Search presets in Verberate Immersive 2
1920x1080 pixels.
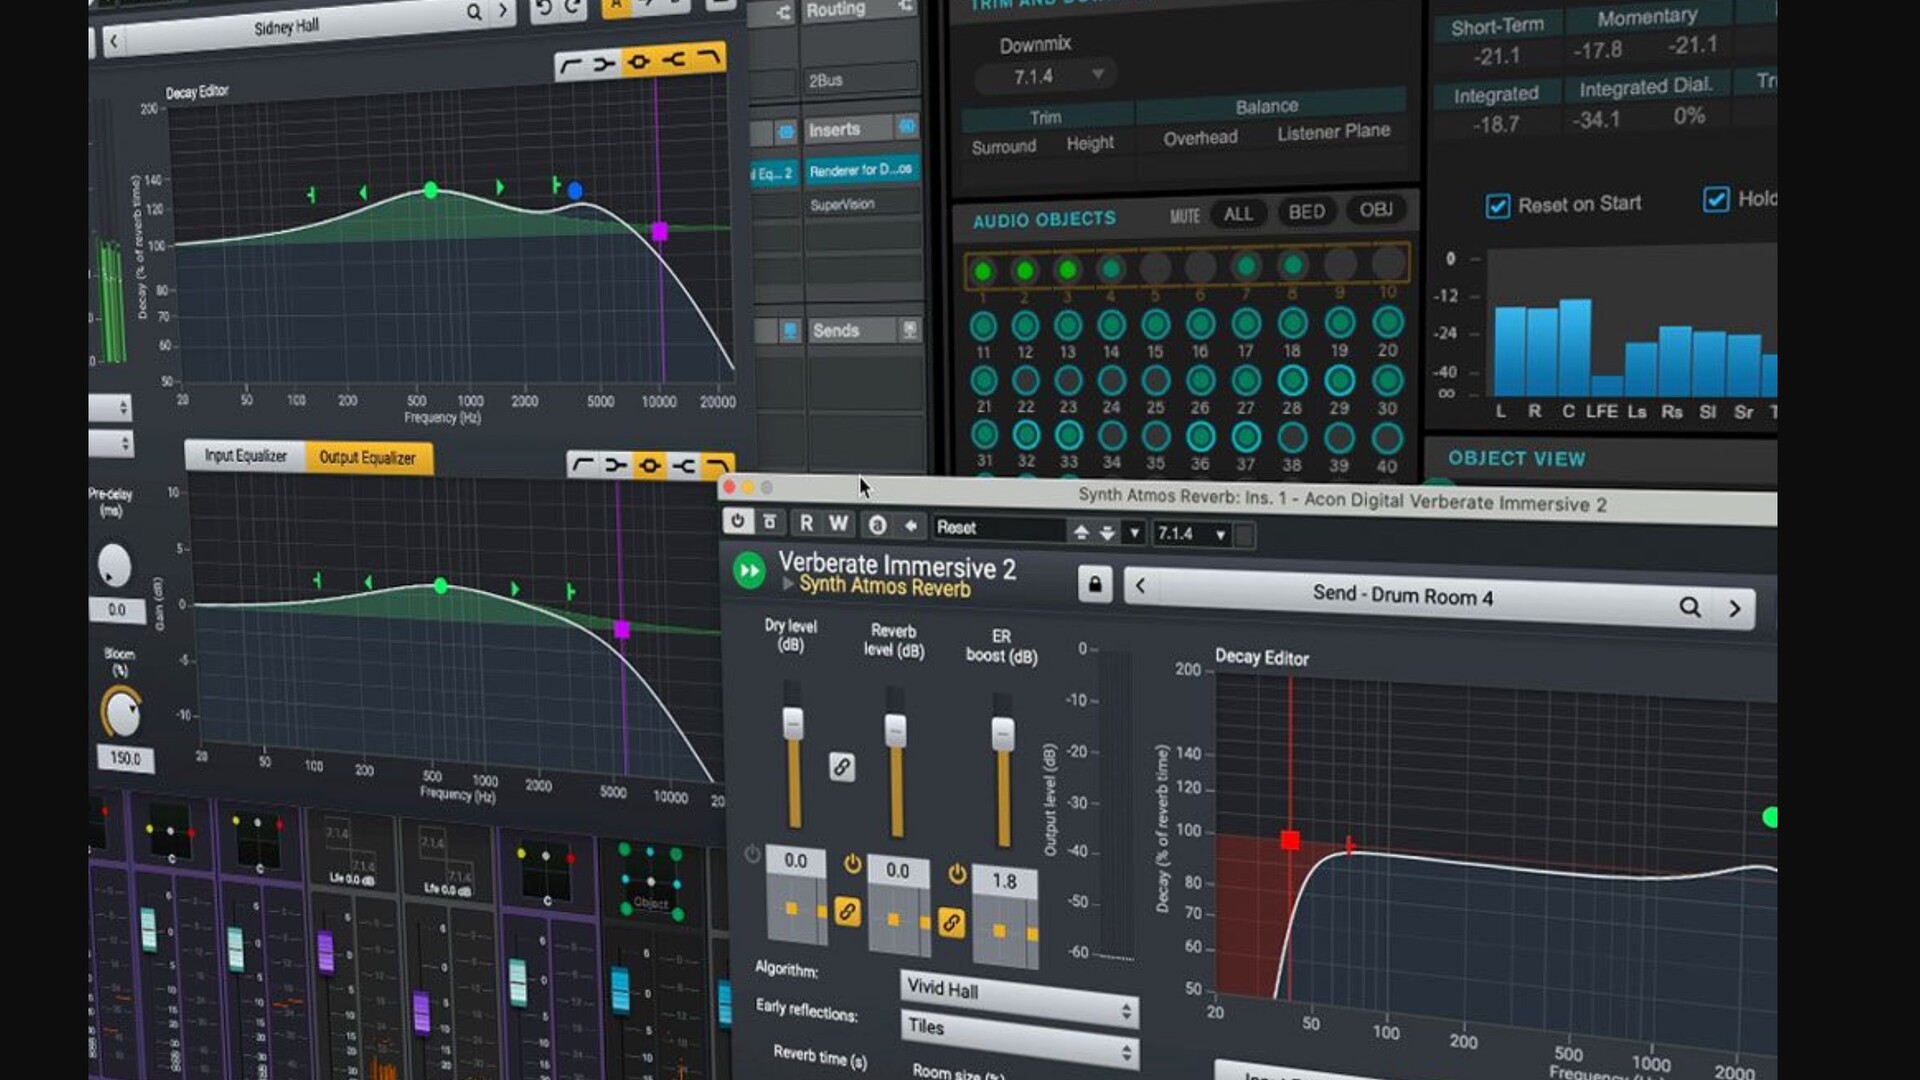(1689, 606)
